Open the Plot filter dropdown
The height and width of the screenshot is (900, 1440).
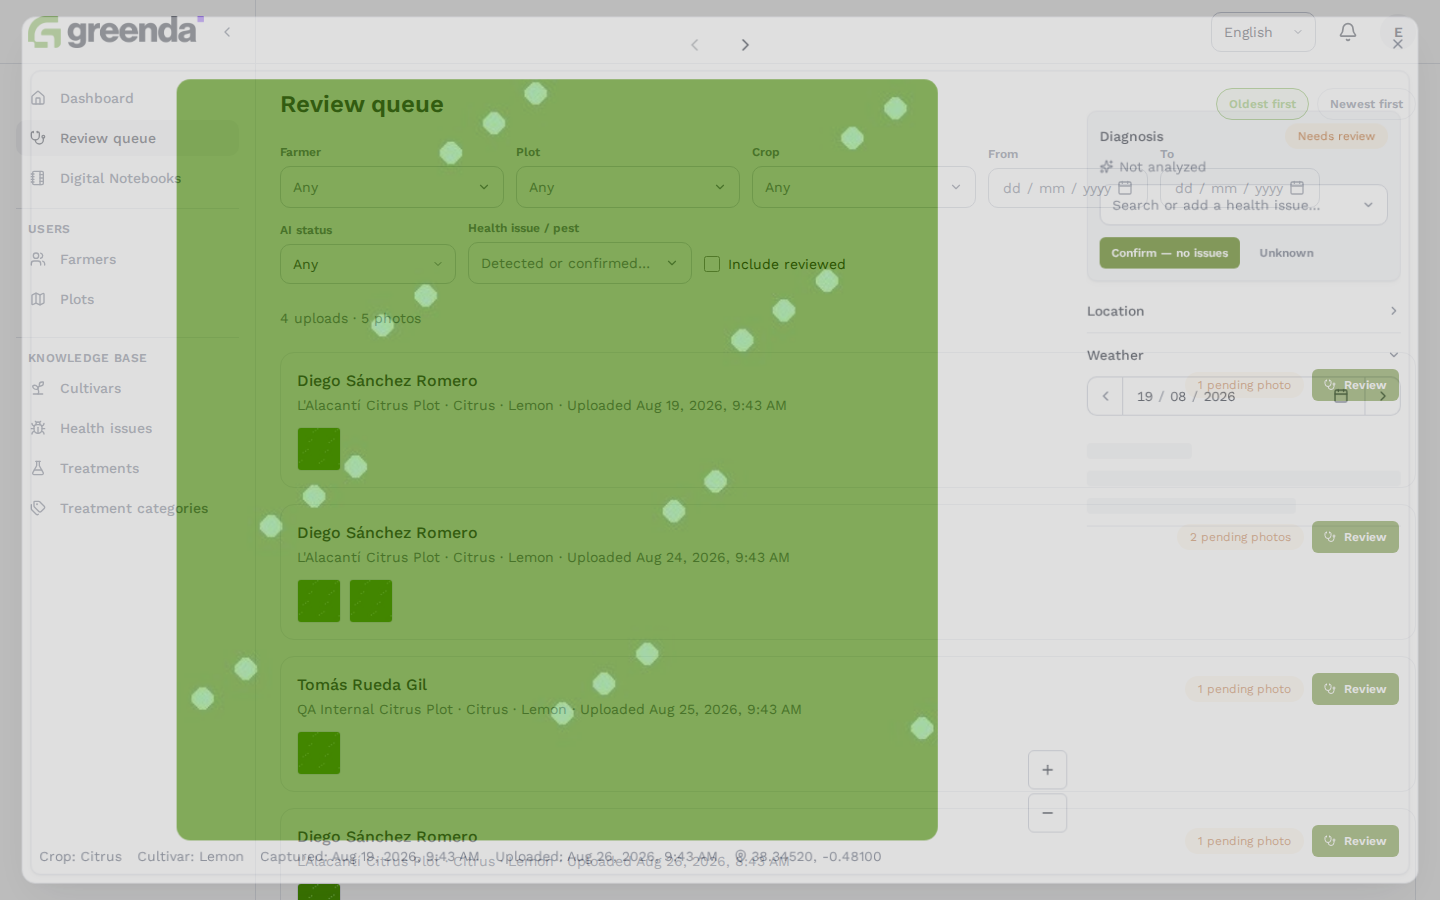628,187
